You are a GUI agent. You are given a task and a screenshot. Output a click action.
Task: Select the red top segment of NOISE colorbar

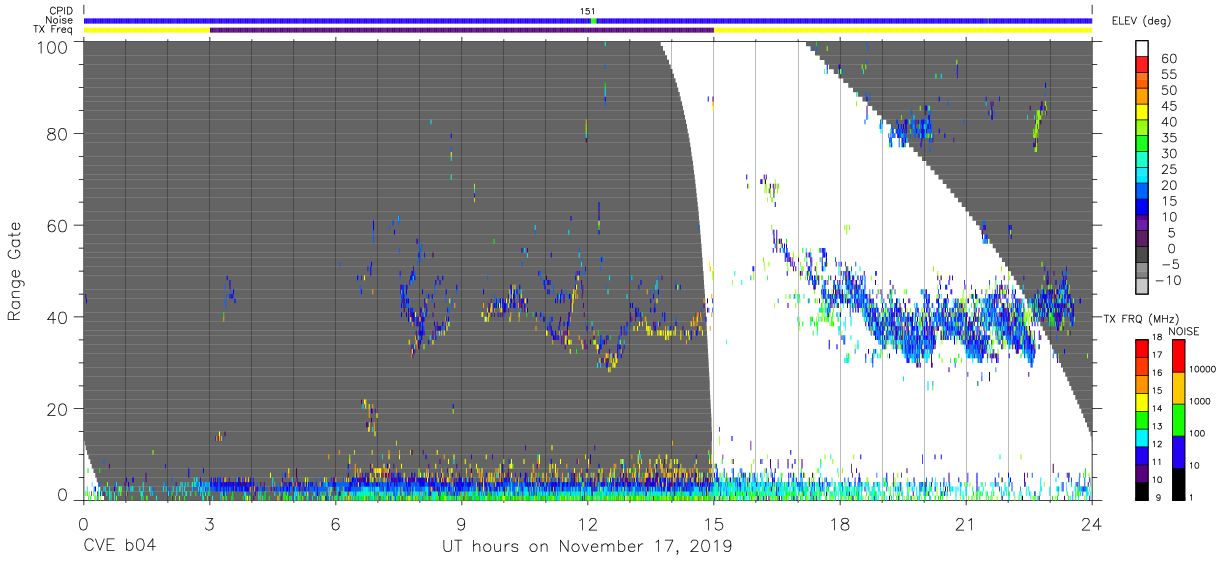point(1179,356)
